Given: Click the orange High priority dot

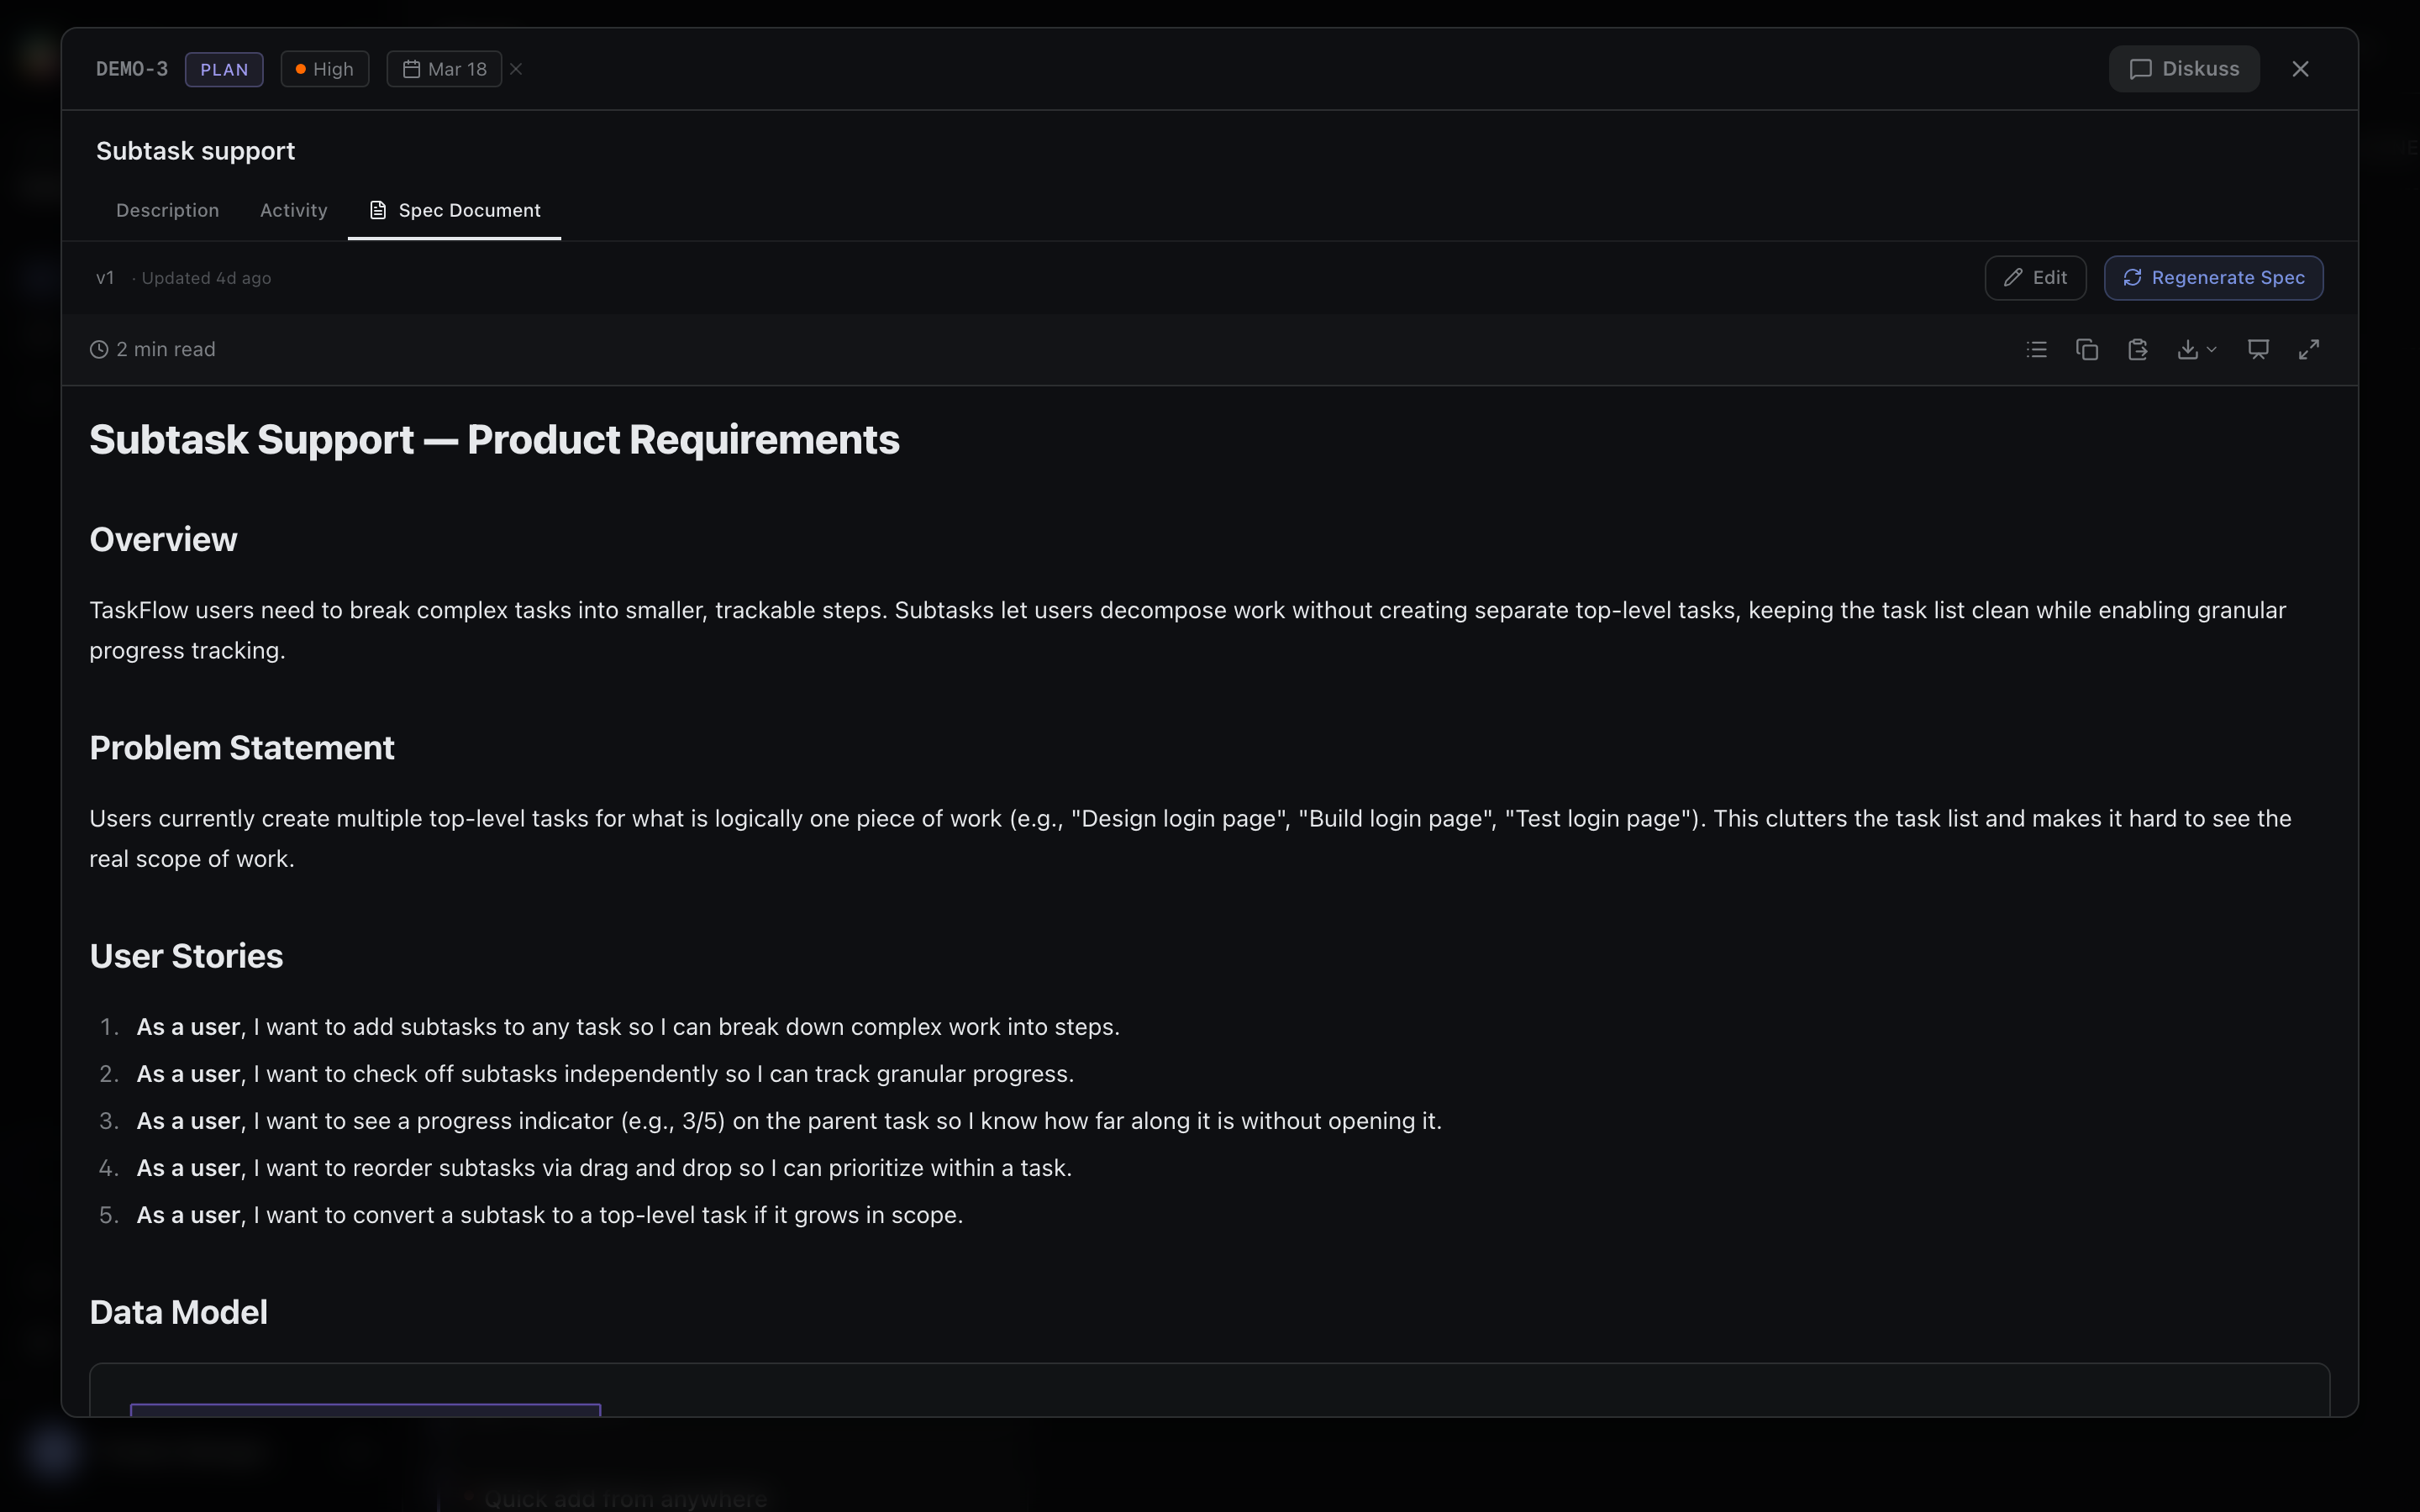Looking at the screenshot, I should click(302, 68).
